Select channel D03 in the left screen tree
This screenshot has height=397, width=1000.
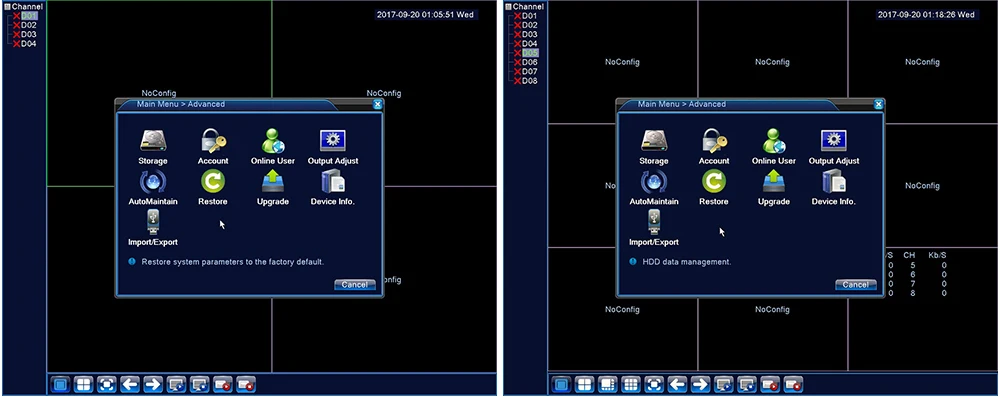point(29,34)
